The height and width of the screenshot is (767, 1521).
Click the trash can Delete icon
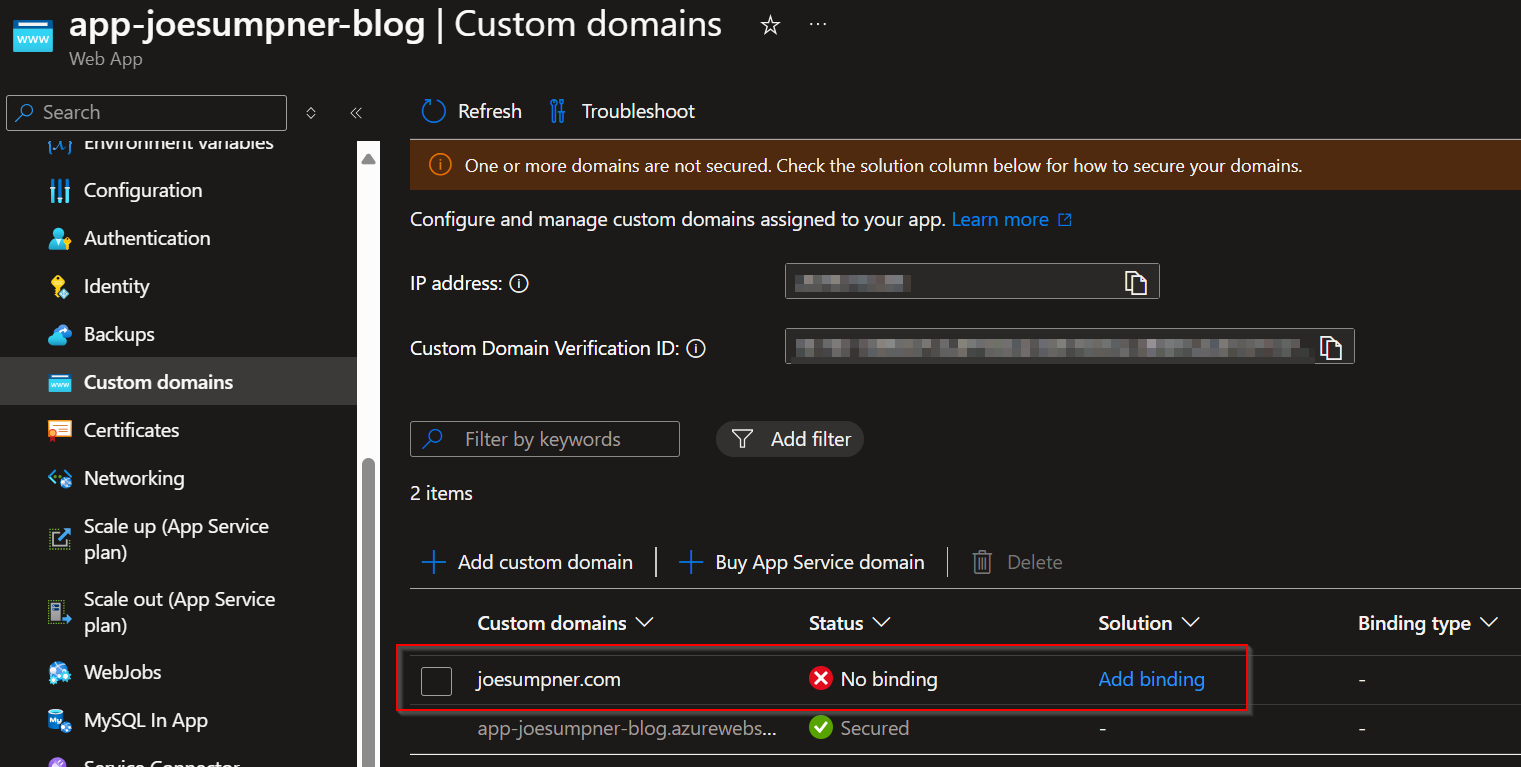click(982, 562)
